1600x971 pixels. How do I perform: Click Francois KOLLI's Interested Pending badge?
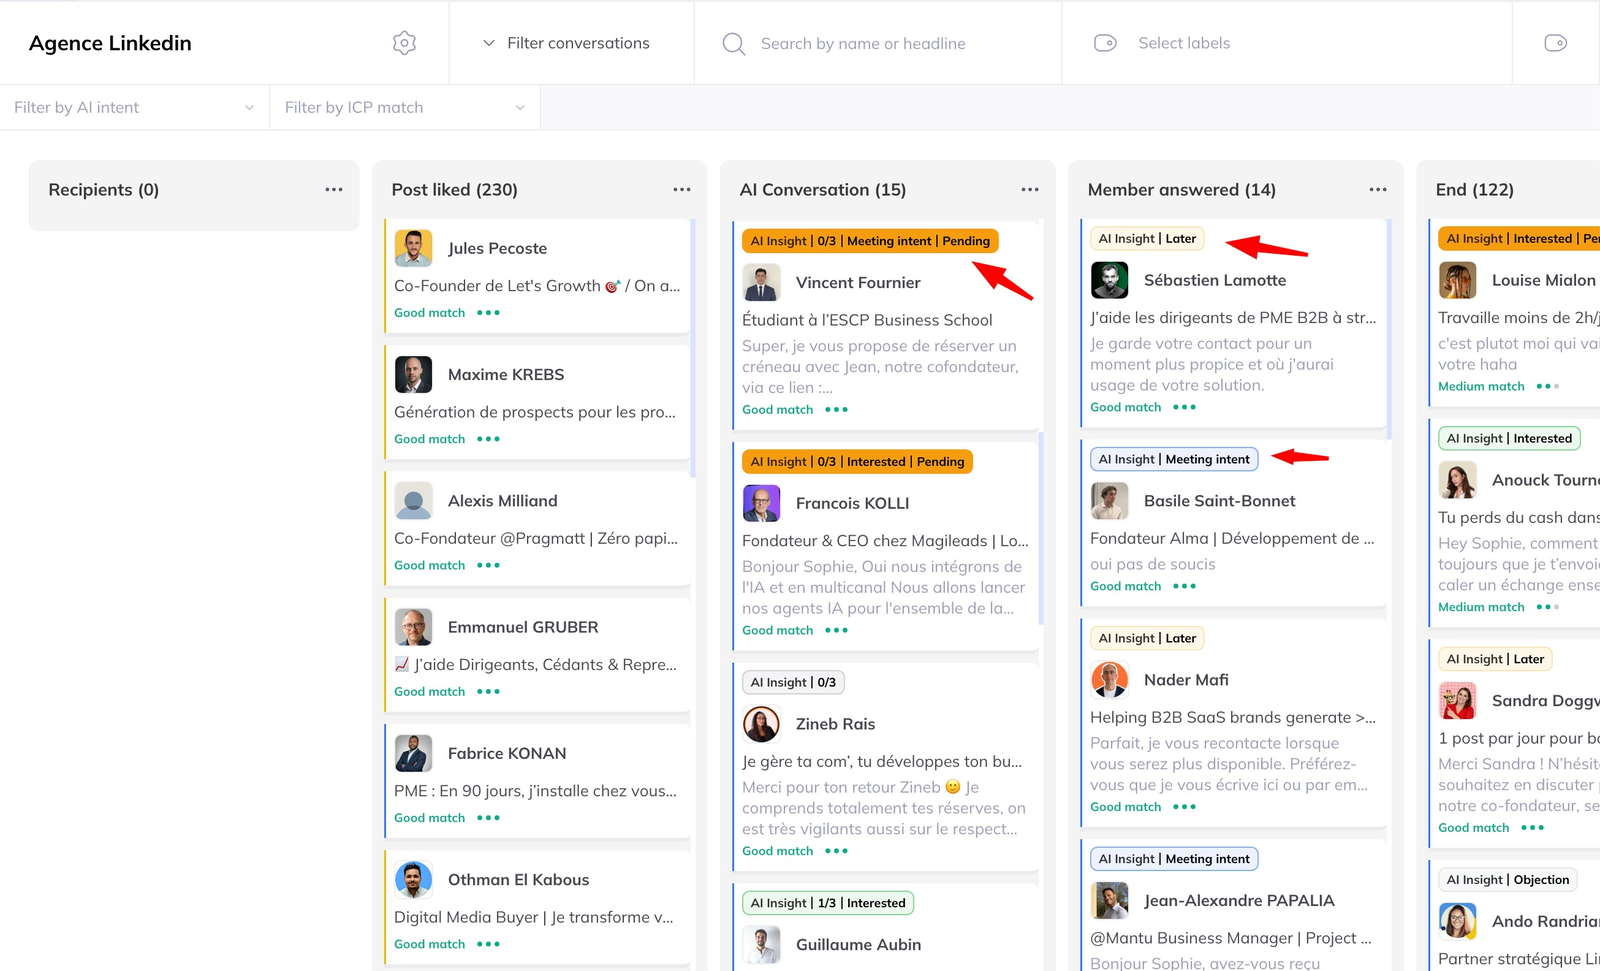click(x=857, y=462)
